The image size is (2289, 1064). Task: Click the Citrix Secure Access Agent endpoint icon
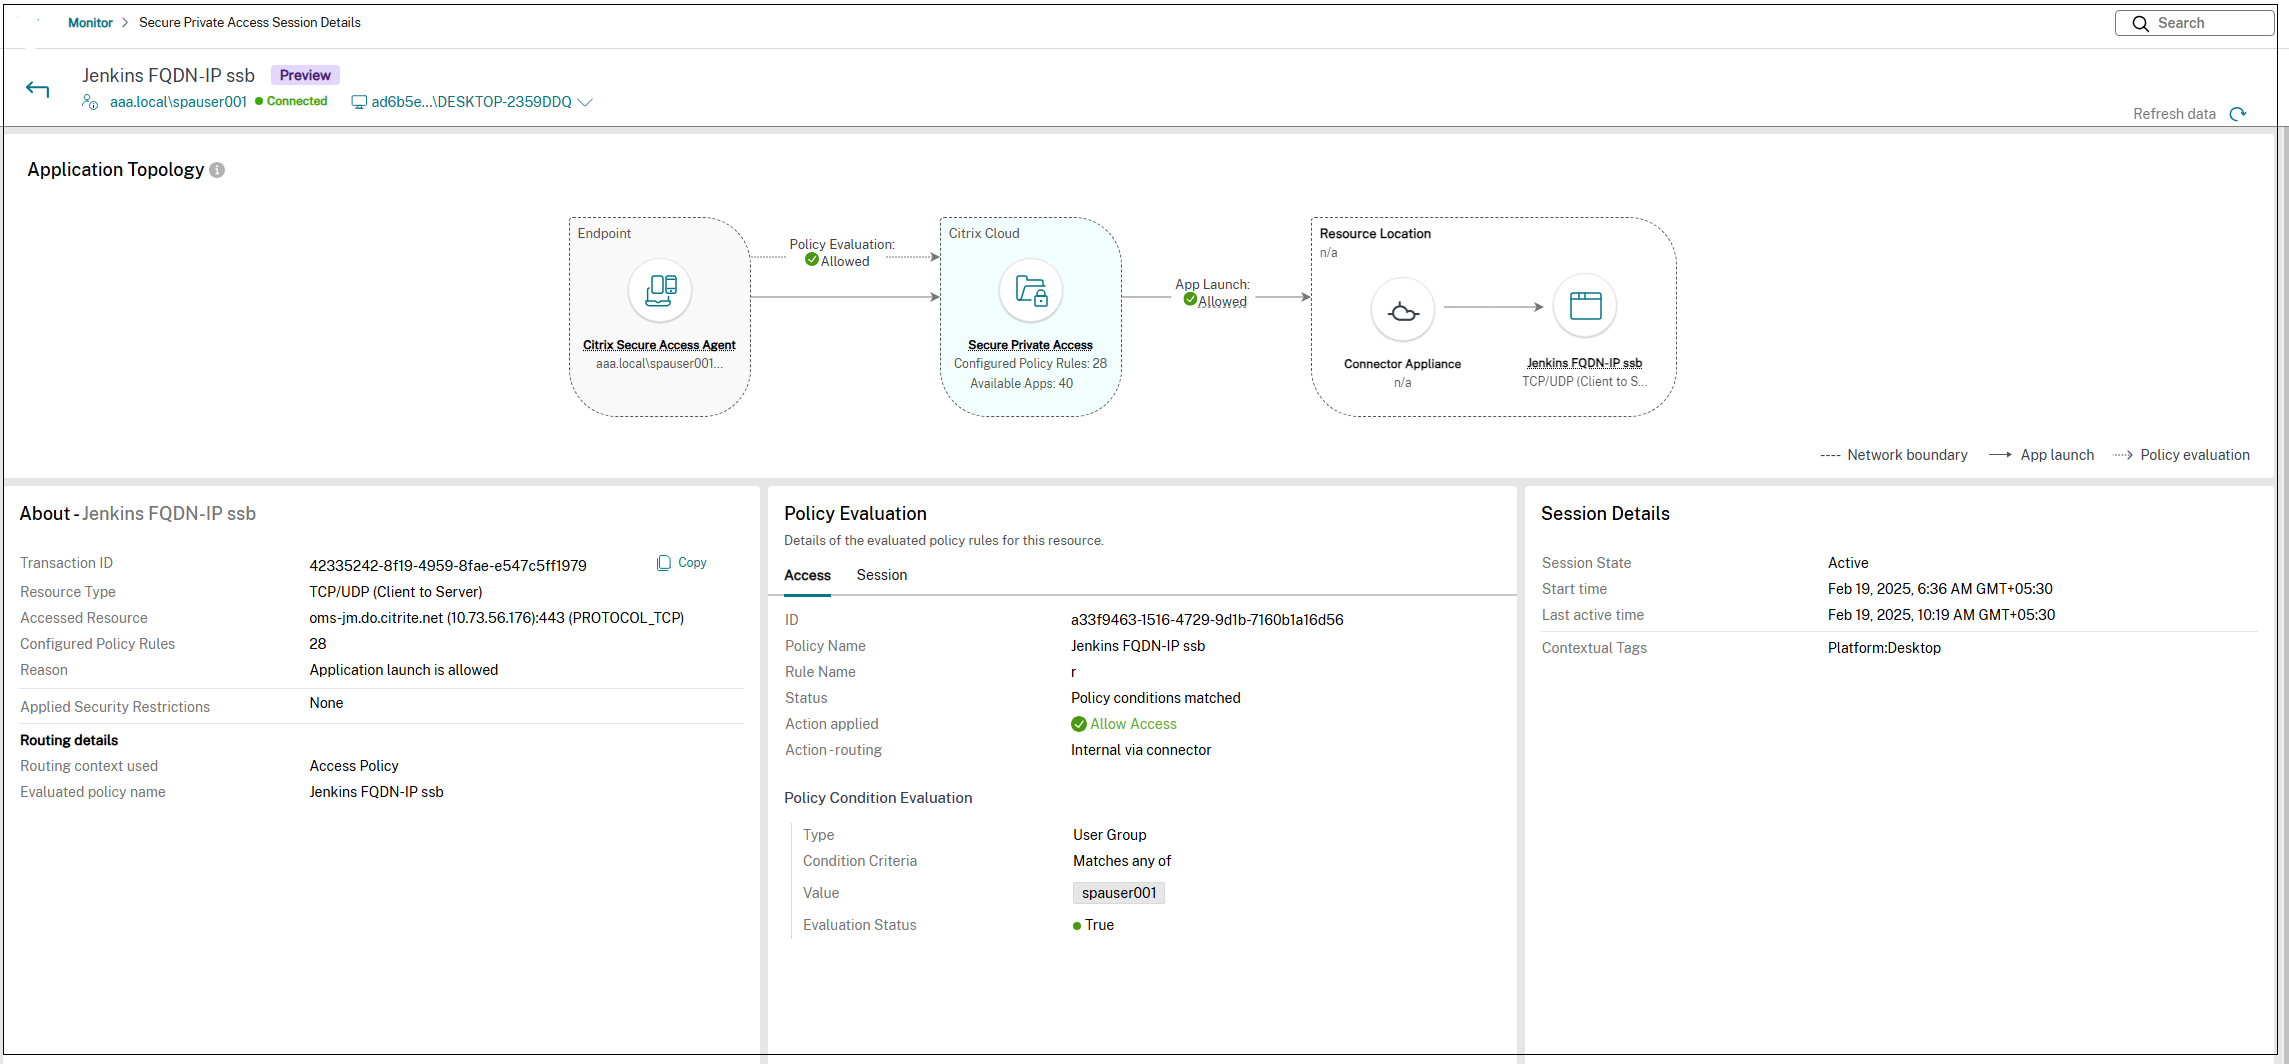click(659, 290)
